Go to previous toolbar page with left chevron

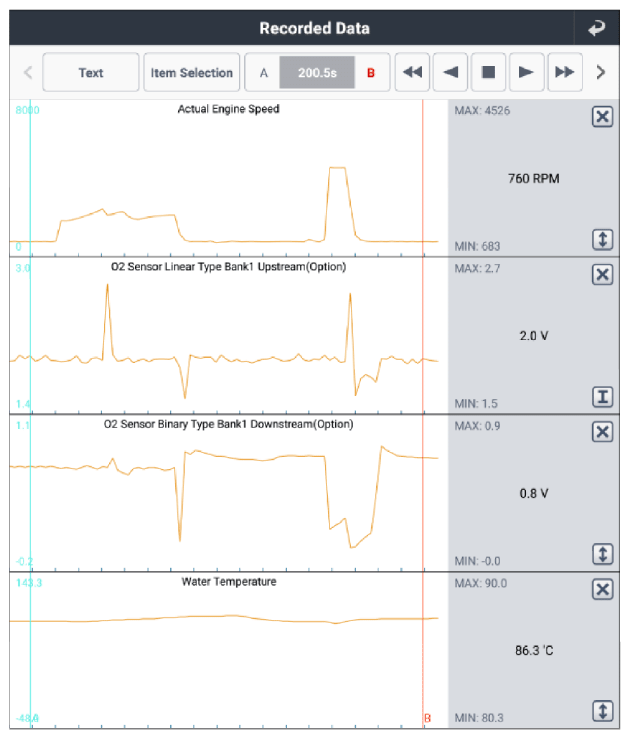point(28,73)
